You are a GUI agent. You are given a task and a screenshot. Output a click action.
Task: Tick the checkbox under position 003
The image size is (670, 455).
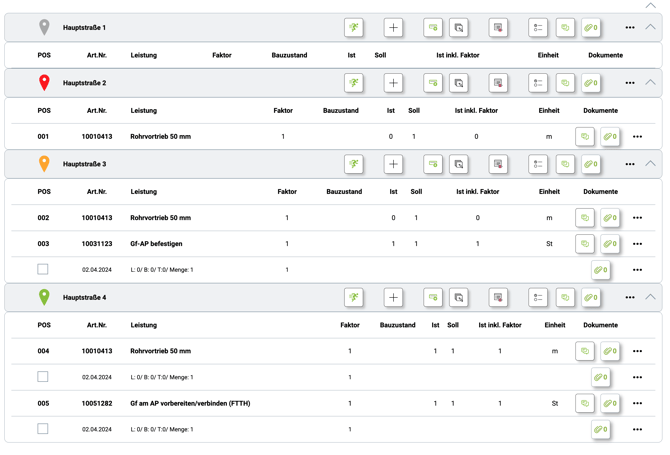click(43, 269)
